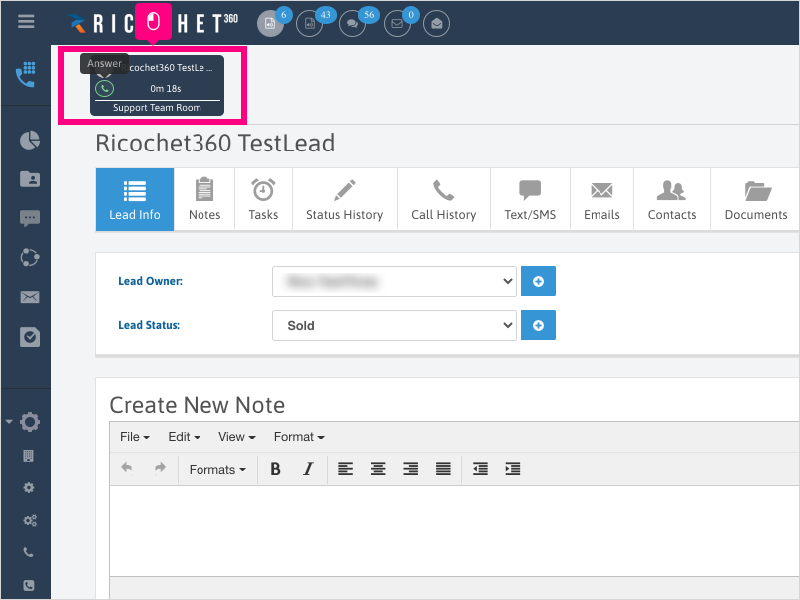This screenshot has height=600, width=800.
Task: Open the chat bubble sidebar icon
Action: pos(30,218)
